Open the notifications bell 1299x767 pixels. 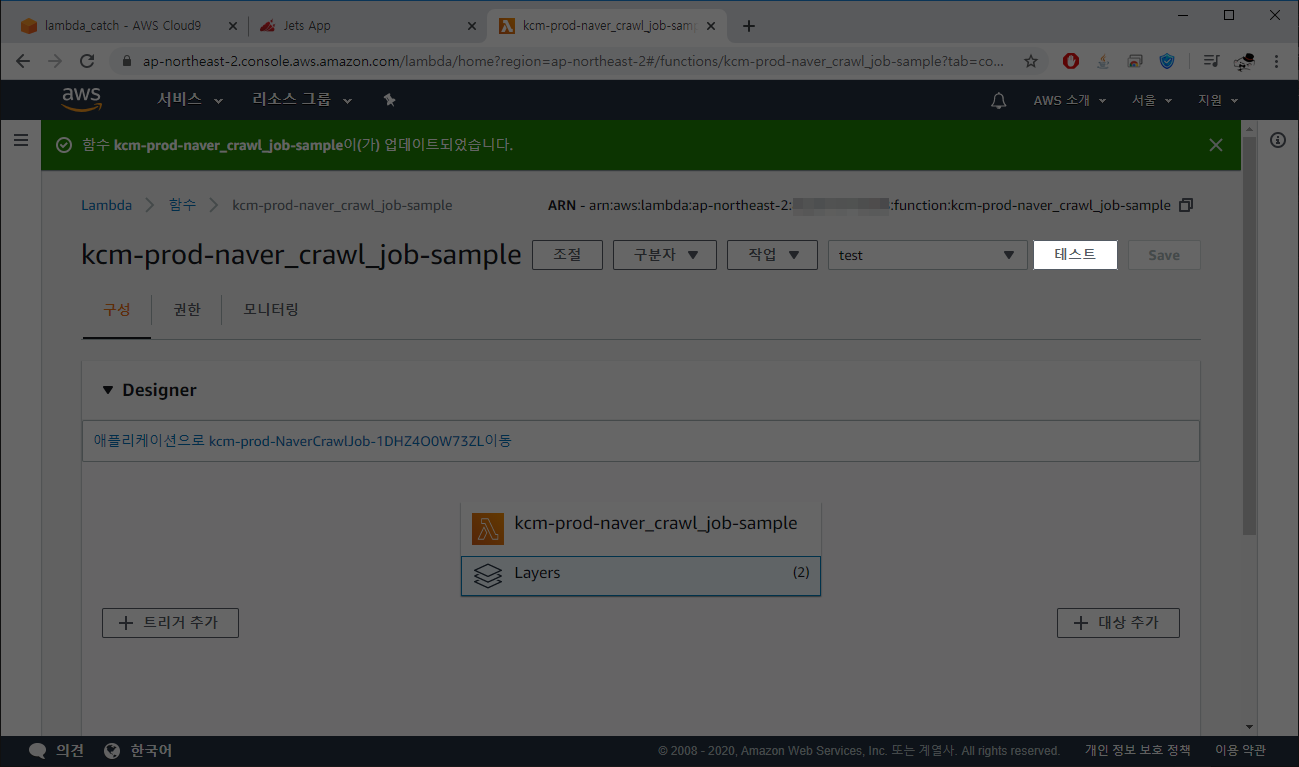(998, 100)
